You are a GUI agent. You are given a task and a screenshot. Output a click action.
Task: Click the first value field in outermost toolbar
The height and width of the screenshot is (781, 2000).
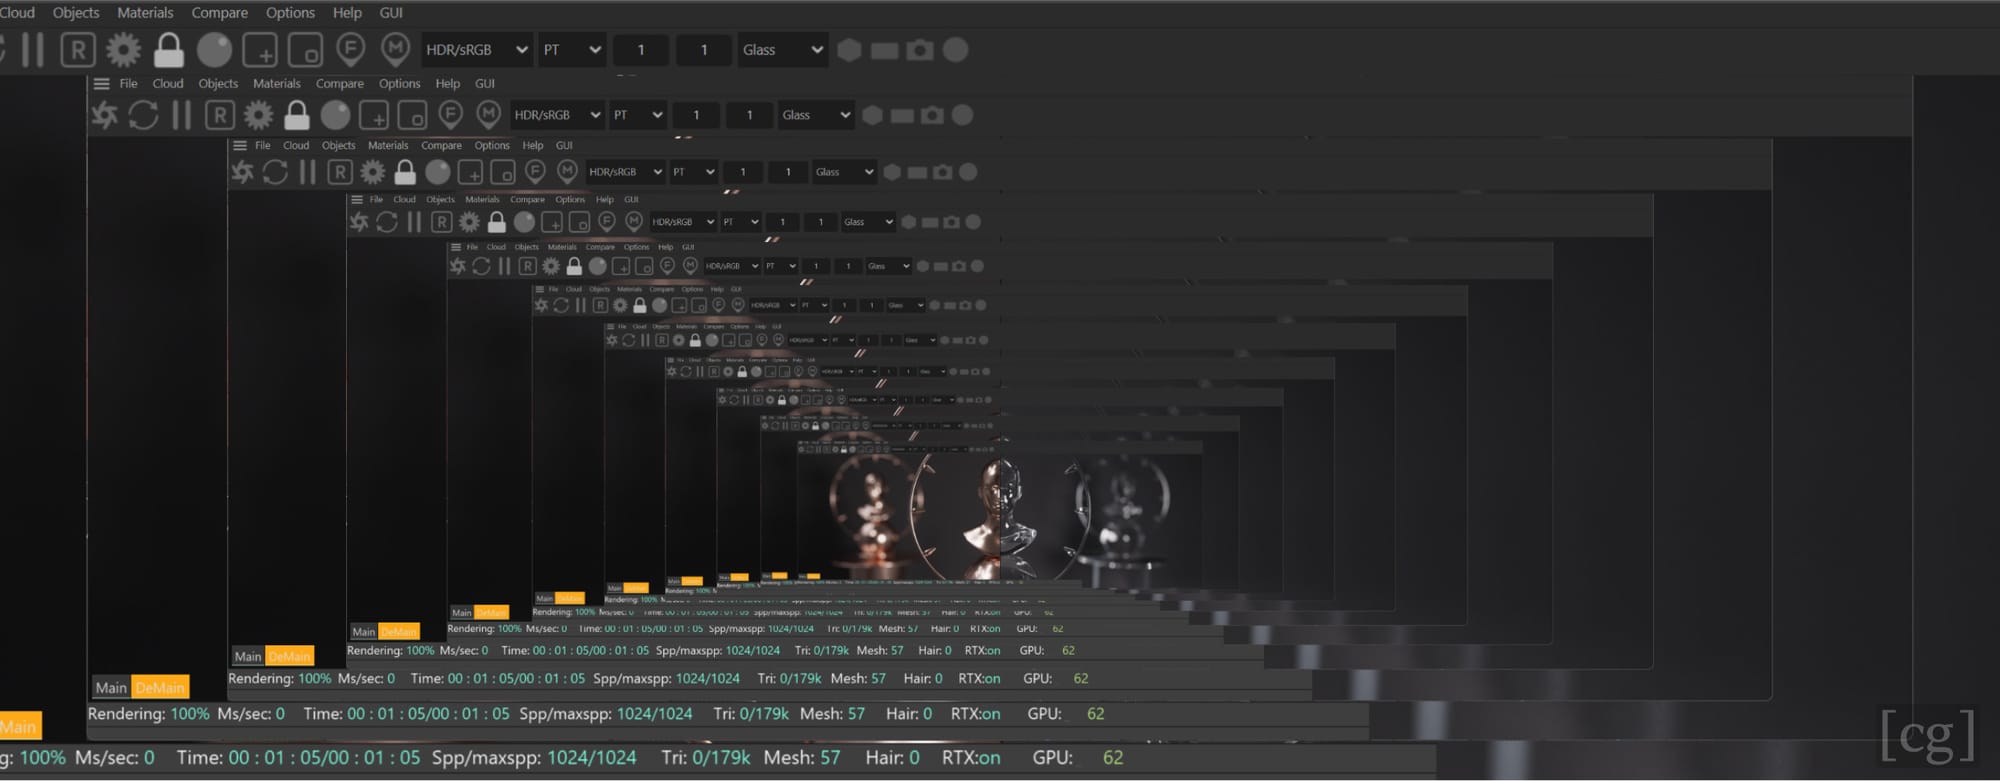[x=641, y=49]
